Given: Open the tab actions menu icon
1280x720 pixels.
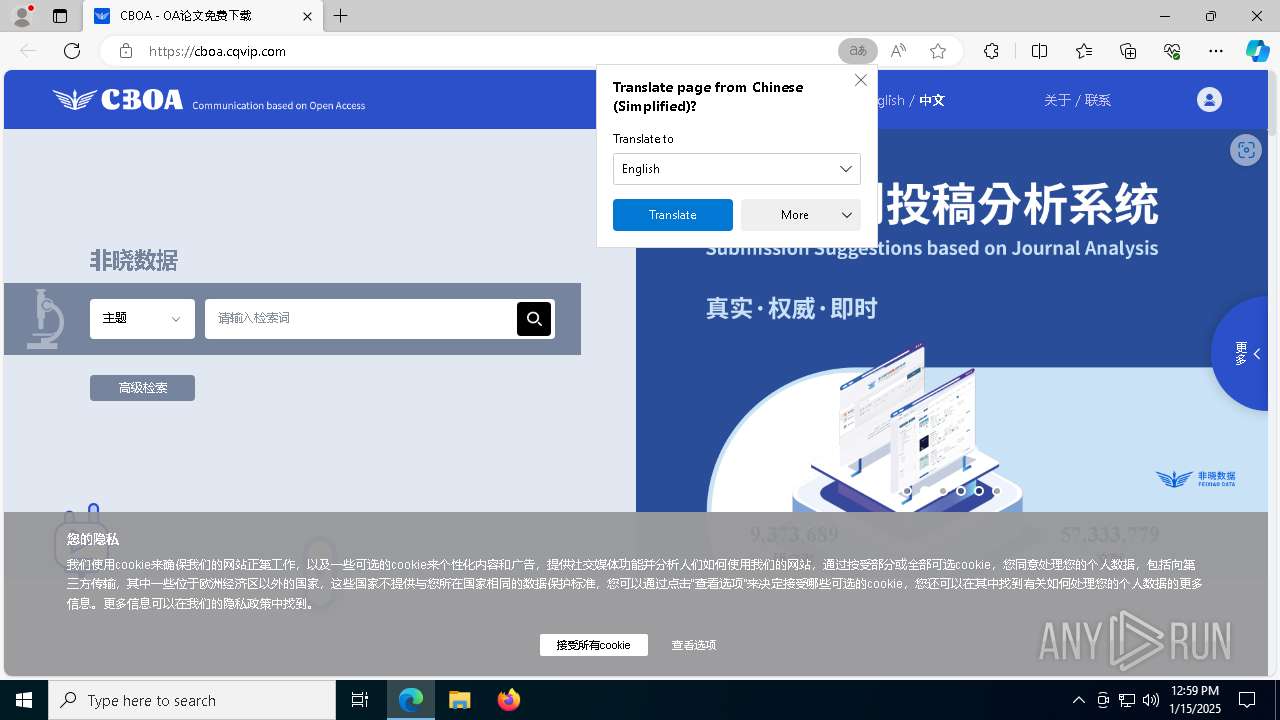Looking at the screenshot, I should (x=60, y=16).
